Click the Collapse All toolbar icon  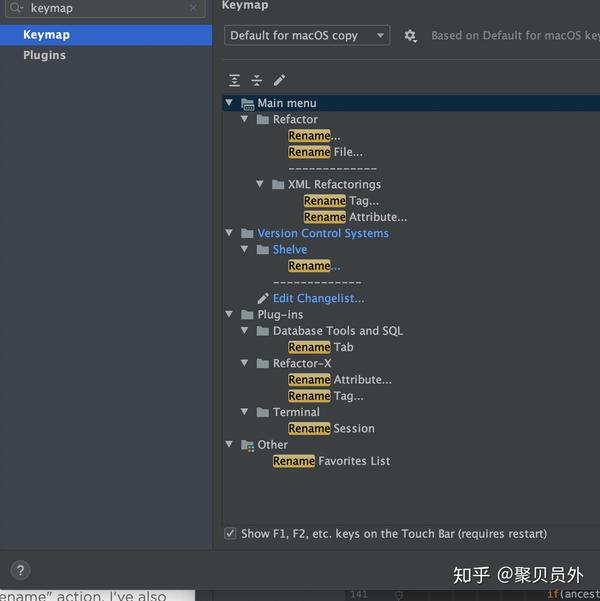coord(256,80)
